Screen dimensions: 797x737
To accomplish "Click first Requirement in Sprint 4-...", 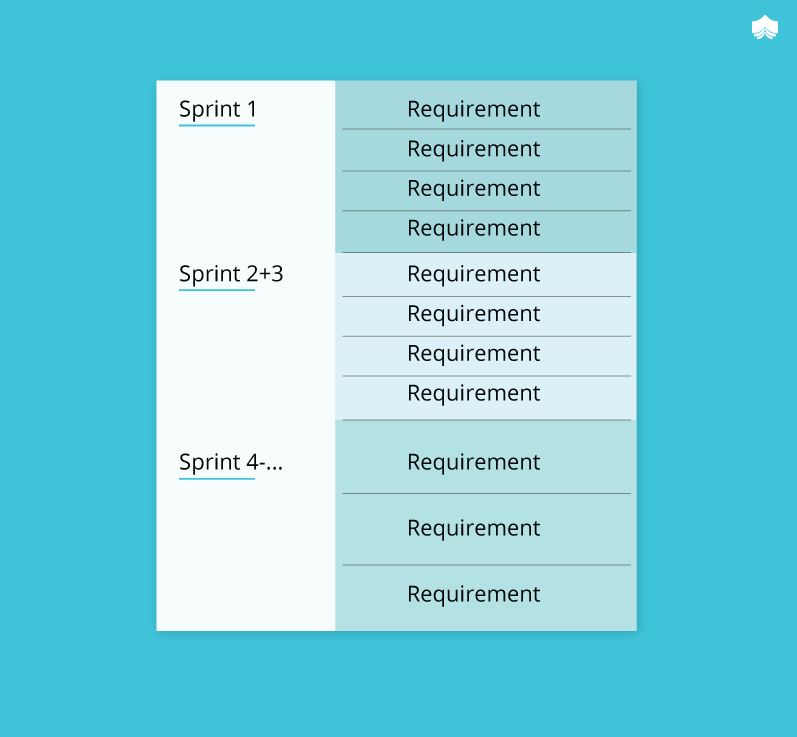I will coord(474,462).
